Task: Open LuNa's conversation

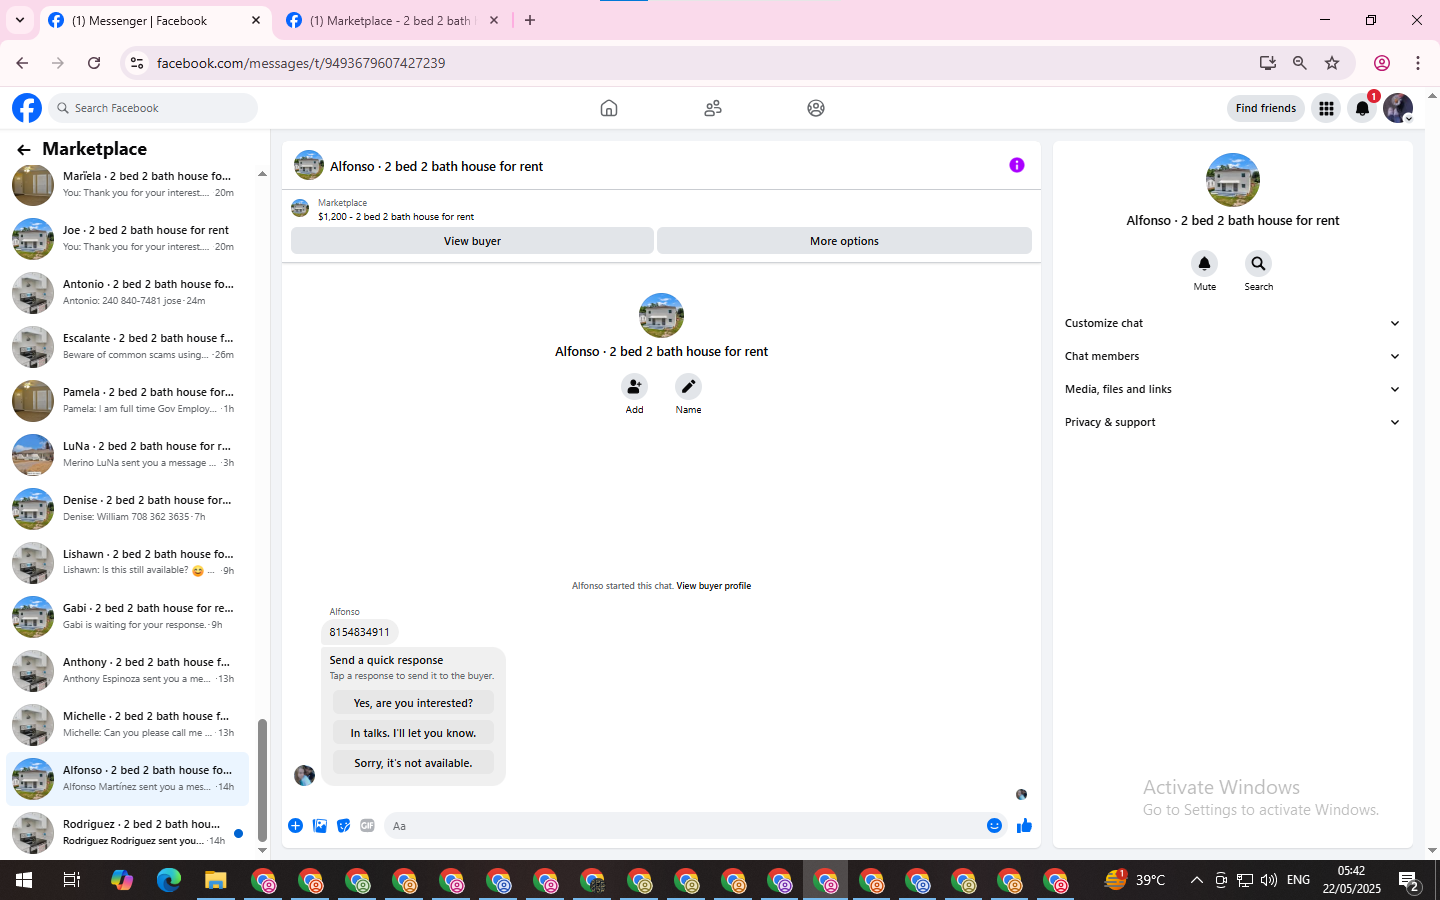Action: click(127, 455)
